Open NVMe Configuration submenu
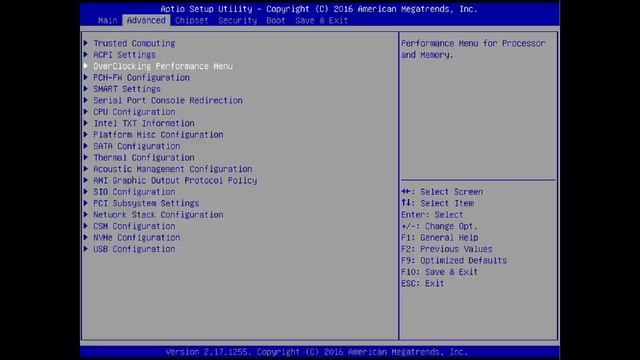 [137, 238]
